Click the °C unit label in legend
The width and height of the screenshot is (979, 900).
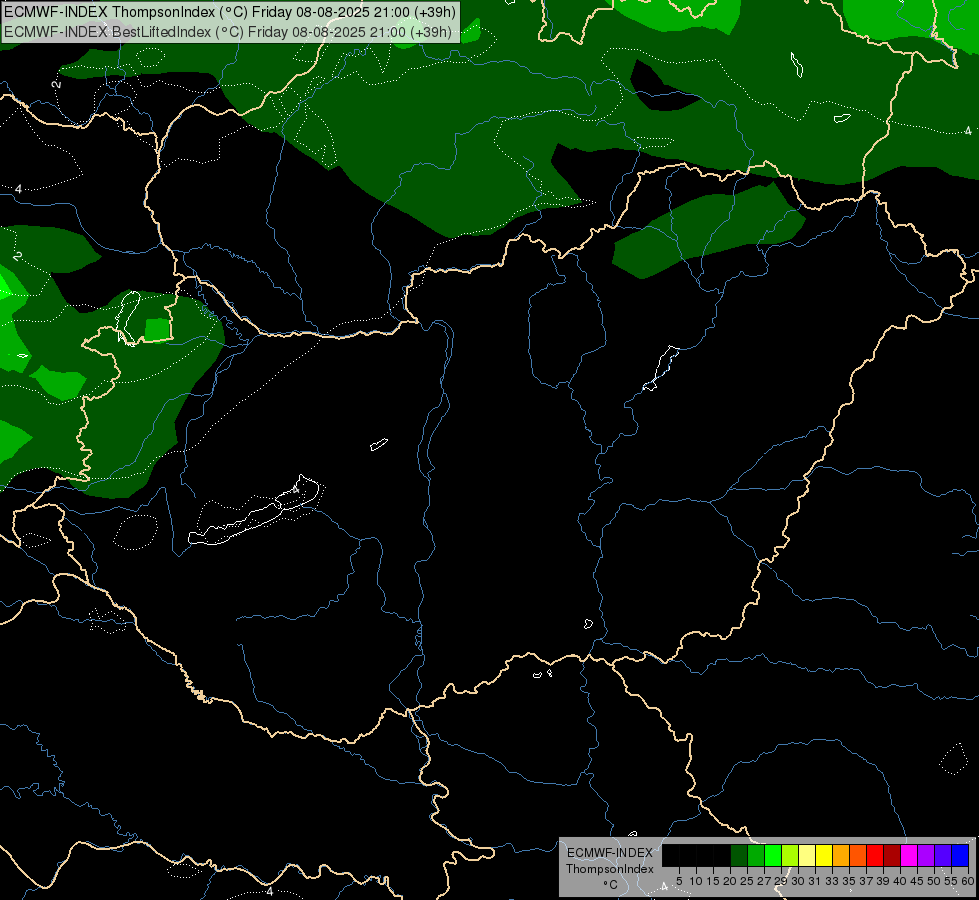coord(611,885)
